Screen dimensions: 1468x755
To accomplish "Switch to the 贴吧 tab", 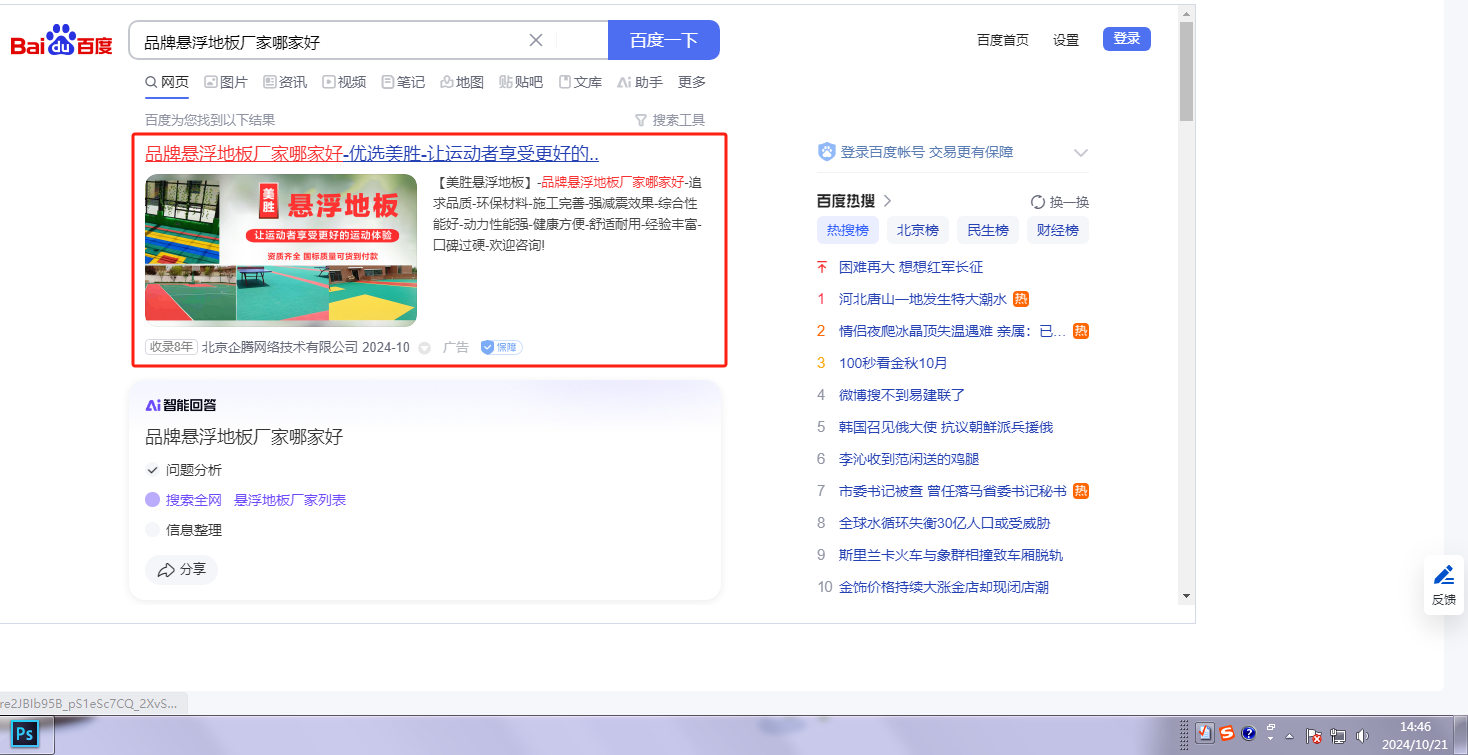I will 521,82.
